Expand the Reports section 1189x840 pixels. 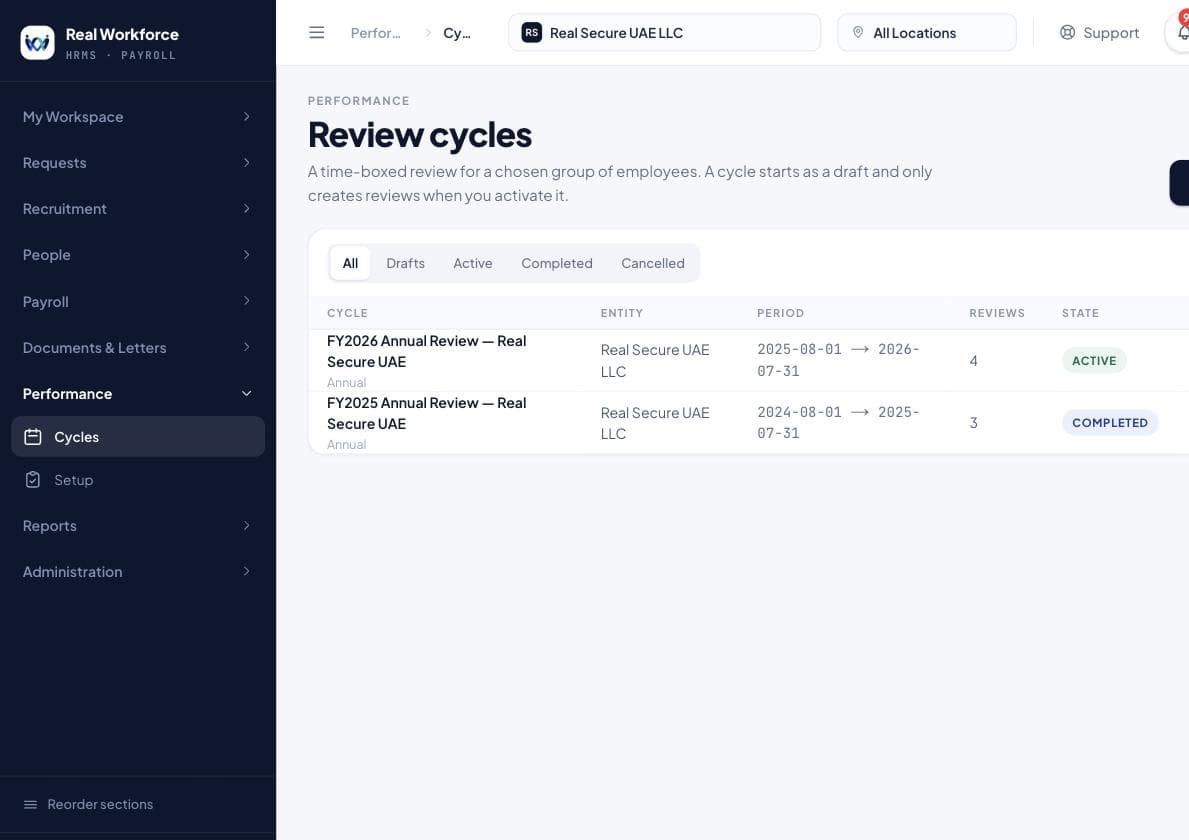click(x=138, y=526)
